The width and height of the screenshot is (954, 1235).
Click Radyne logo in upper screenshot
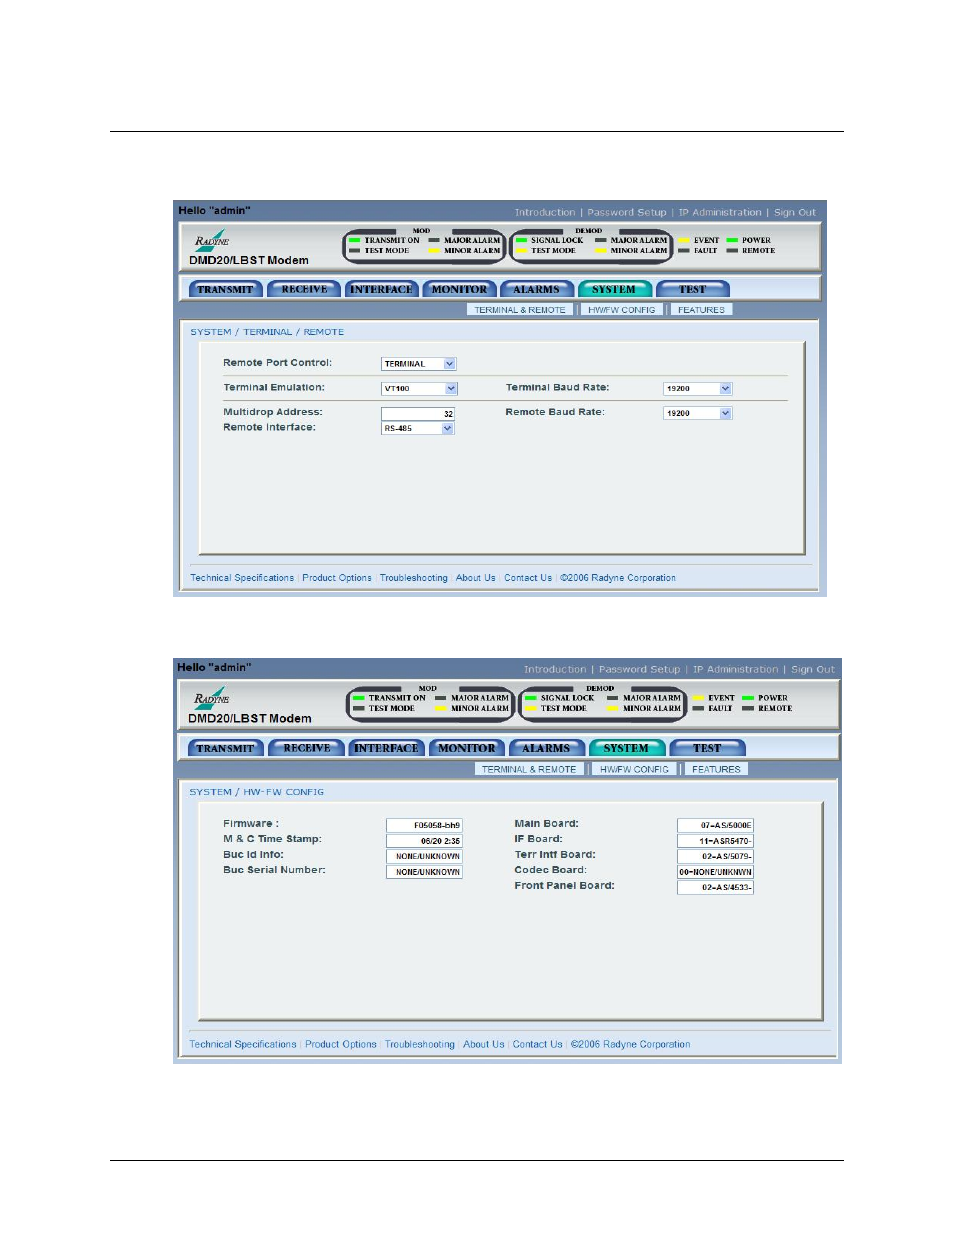point(212,239)
